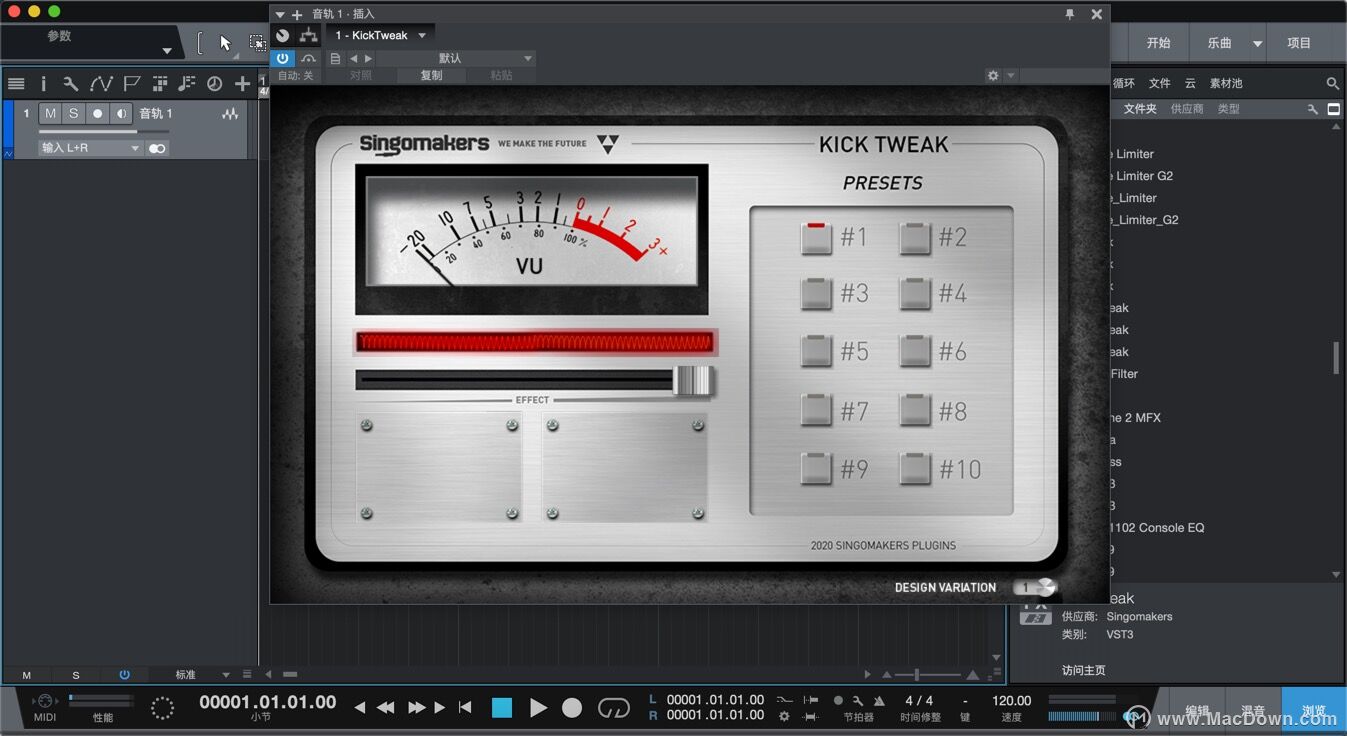Open the 默认 preset dropdown
Viewport: 1347px width, 736px height.
pyautogui.click(x=456, y=58)
